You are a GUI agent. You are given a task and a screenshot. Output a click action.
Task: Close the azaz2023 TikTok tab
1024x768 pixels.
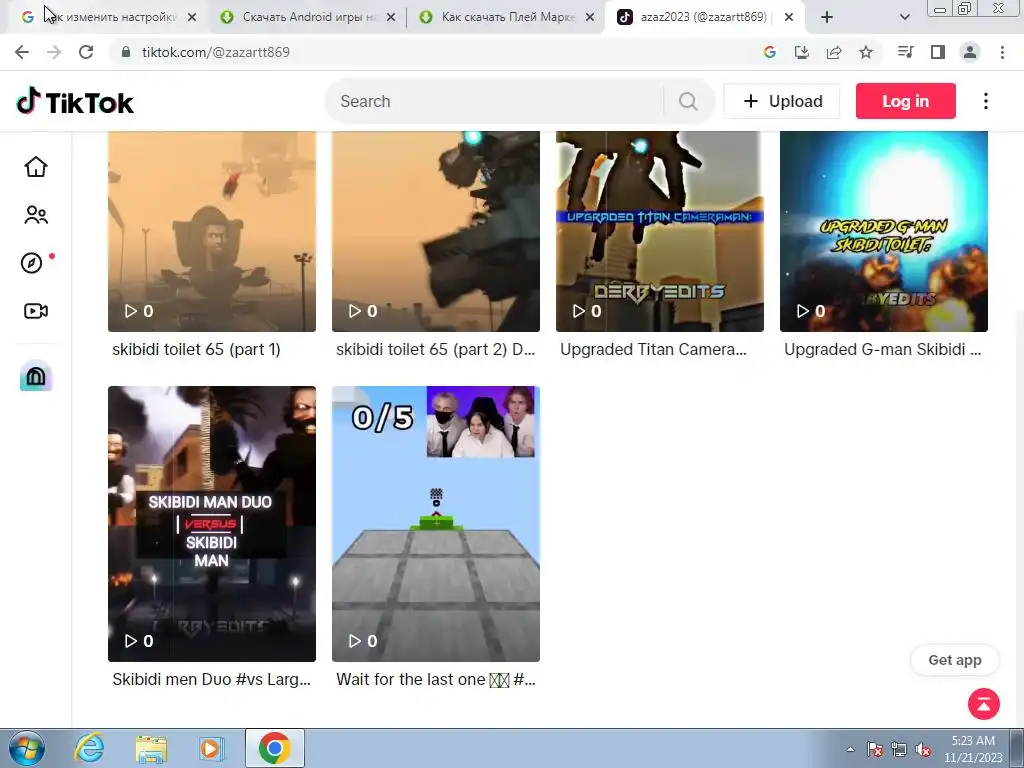(x=789, y=18)
